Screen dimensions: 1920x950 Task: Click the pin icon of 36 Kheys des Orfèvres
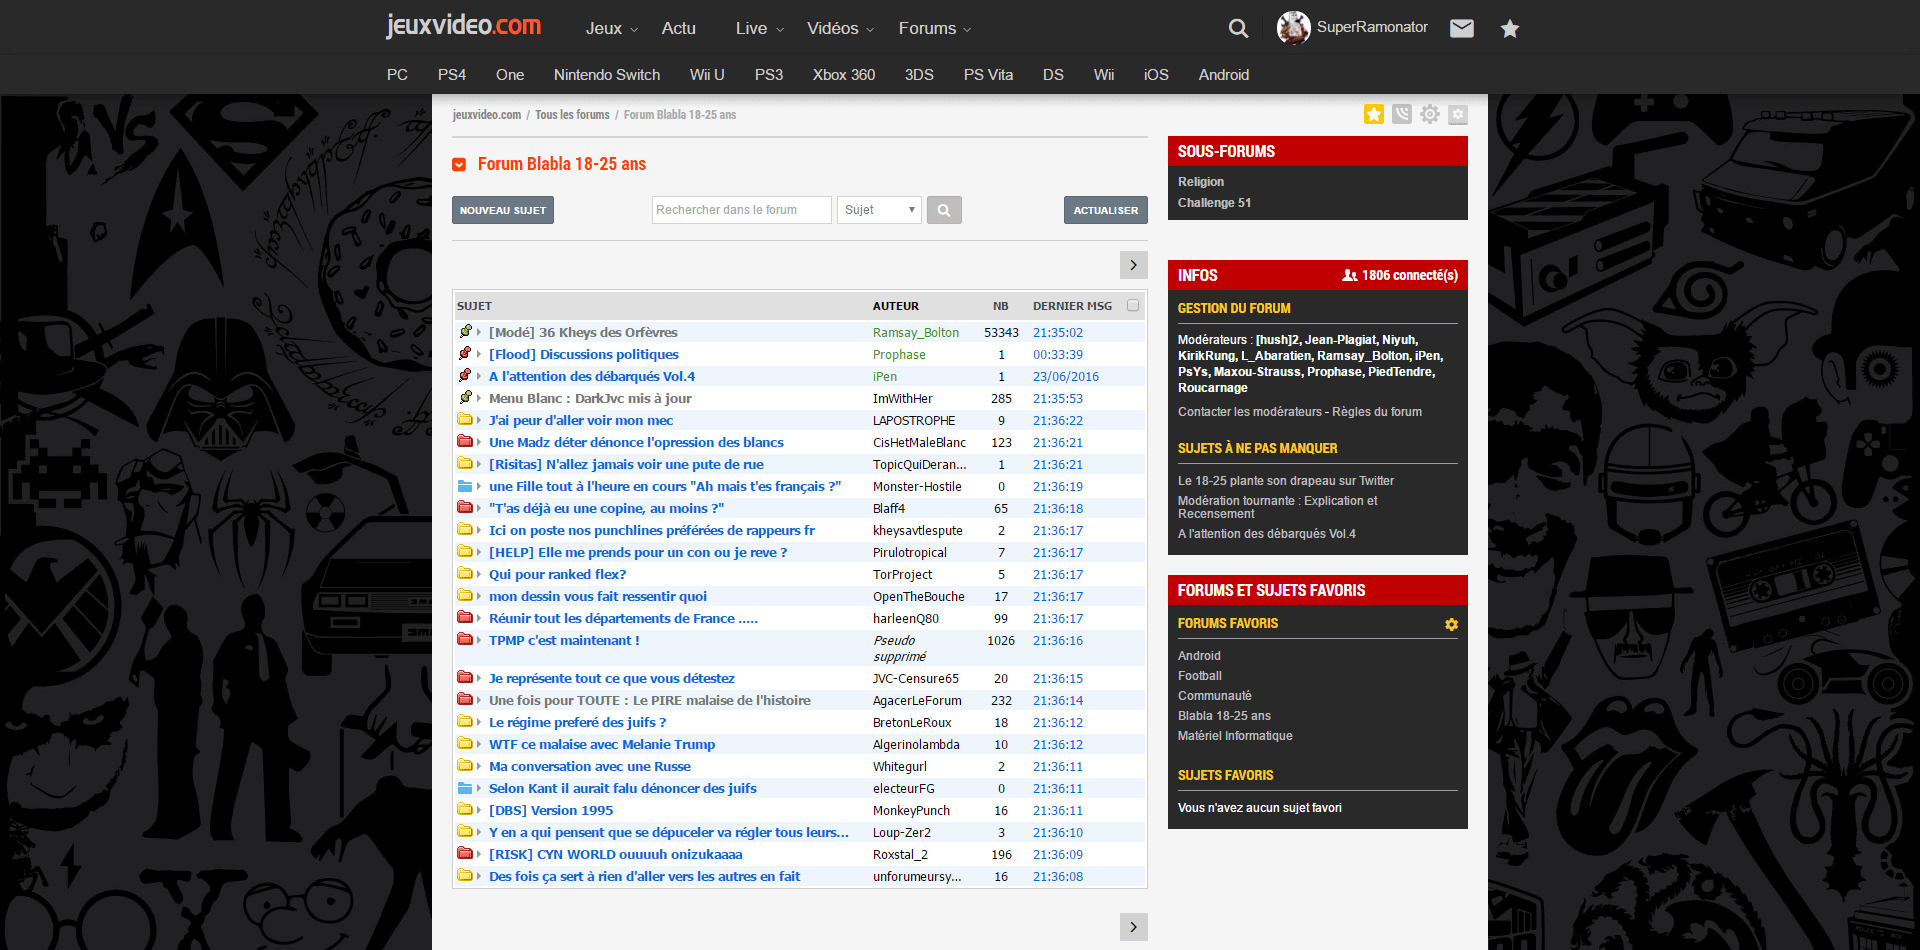click(465, 332)
